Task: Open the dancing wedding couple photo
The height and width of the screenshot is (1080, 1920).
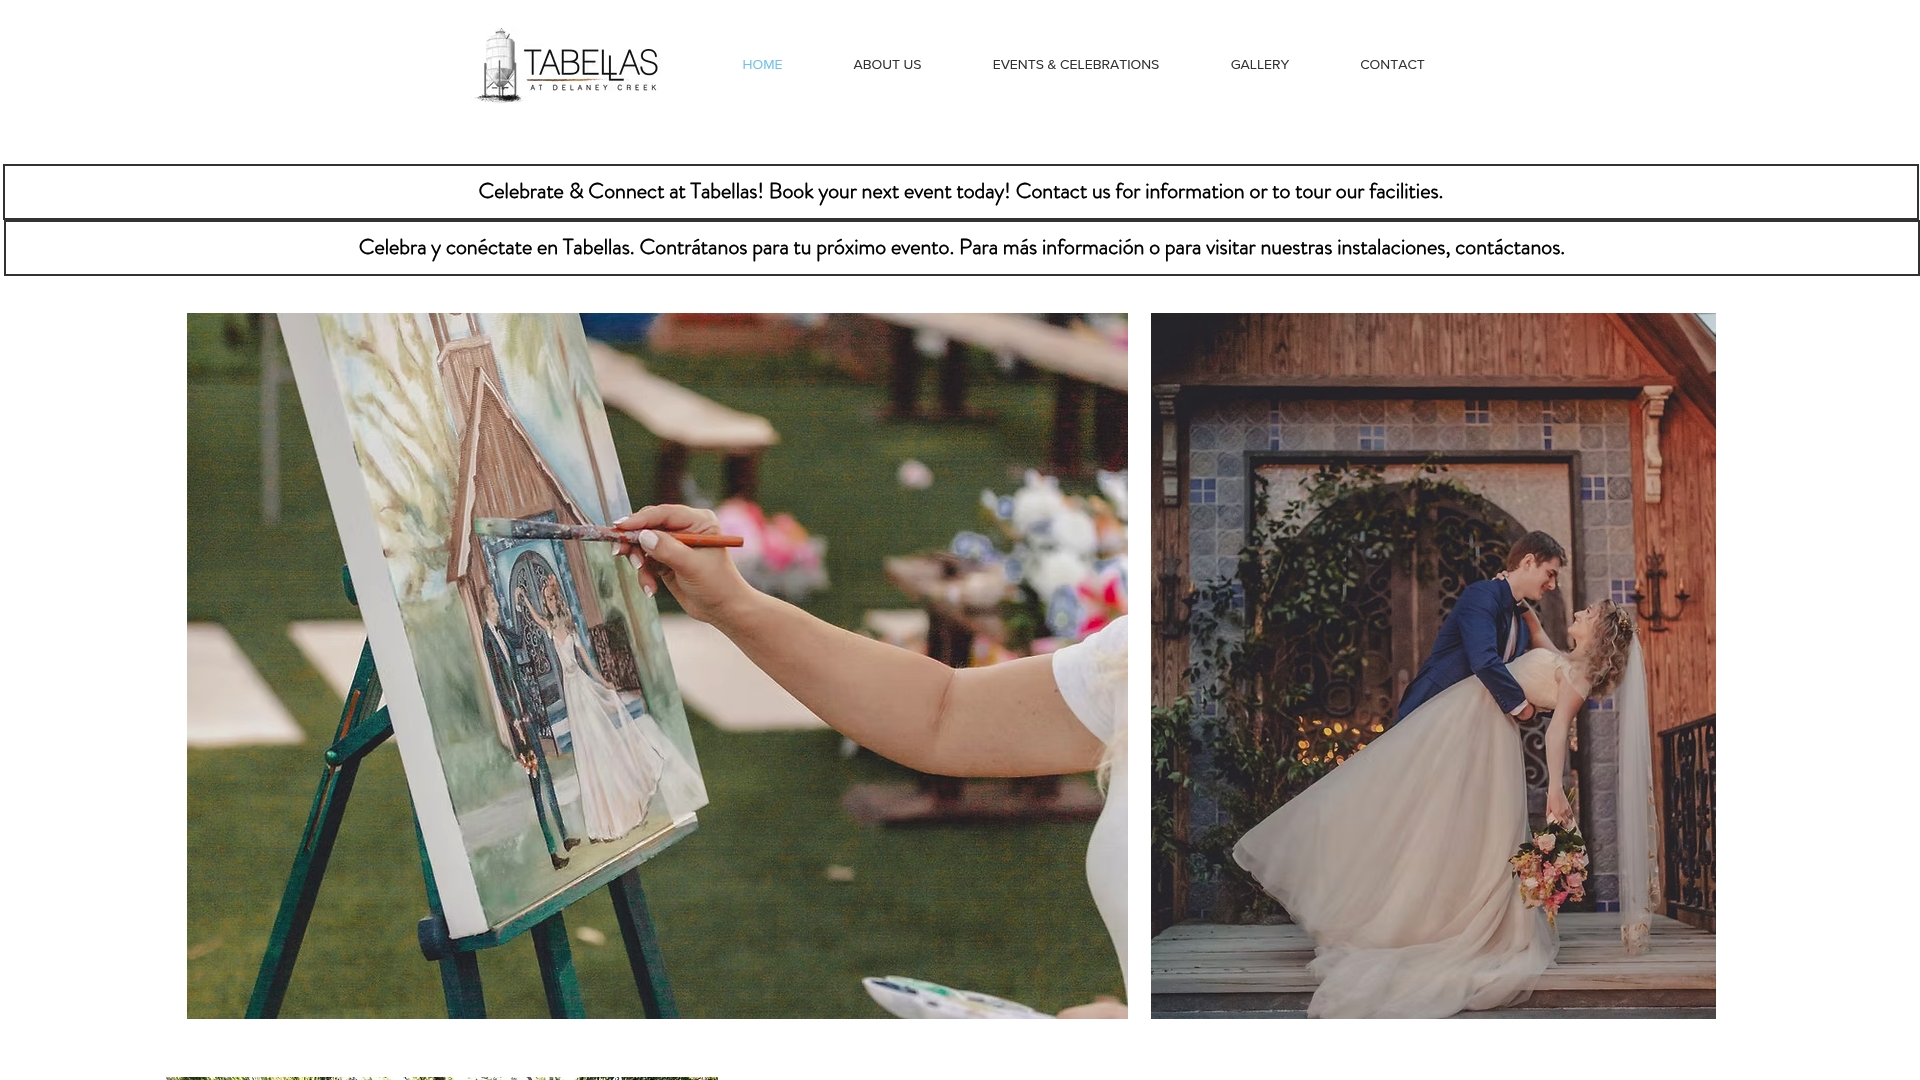Action: tap(1433, 666)
